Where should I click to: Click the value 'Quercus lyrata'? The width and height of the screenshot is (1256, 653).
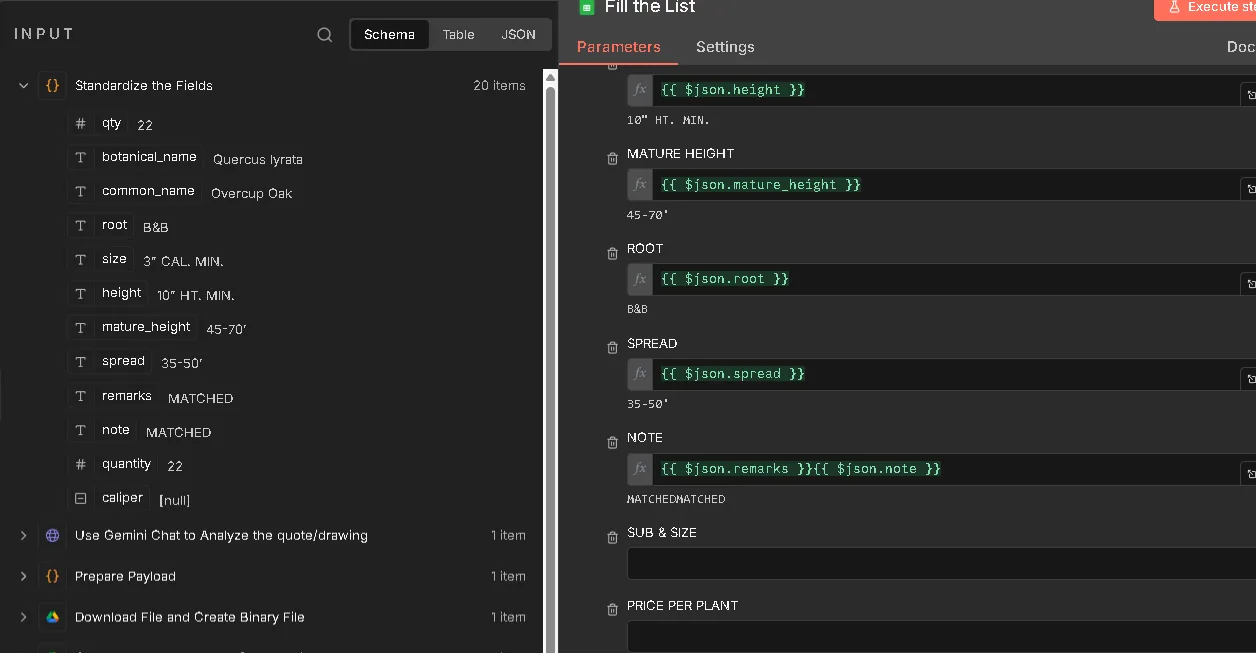258,160
